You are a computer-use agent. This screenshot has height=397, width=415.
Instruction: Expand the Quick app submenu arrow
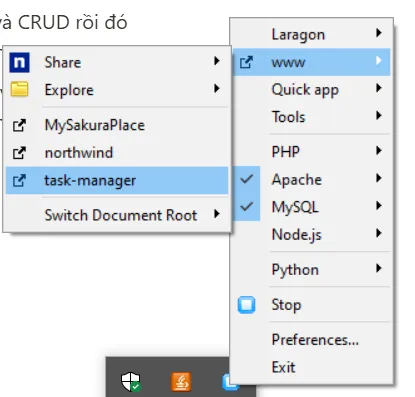pos(378,88)
